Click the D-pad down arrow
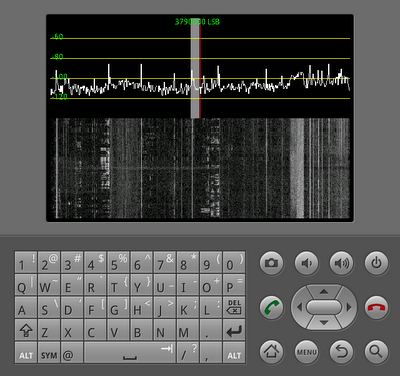This screenshot has height=376, width=400. [x=324, y=323]
